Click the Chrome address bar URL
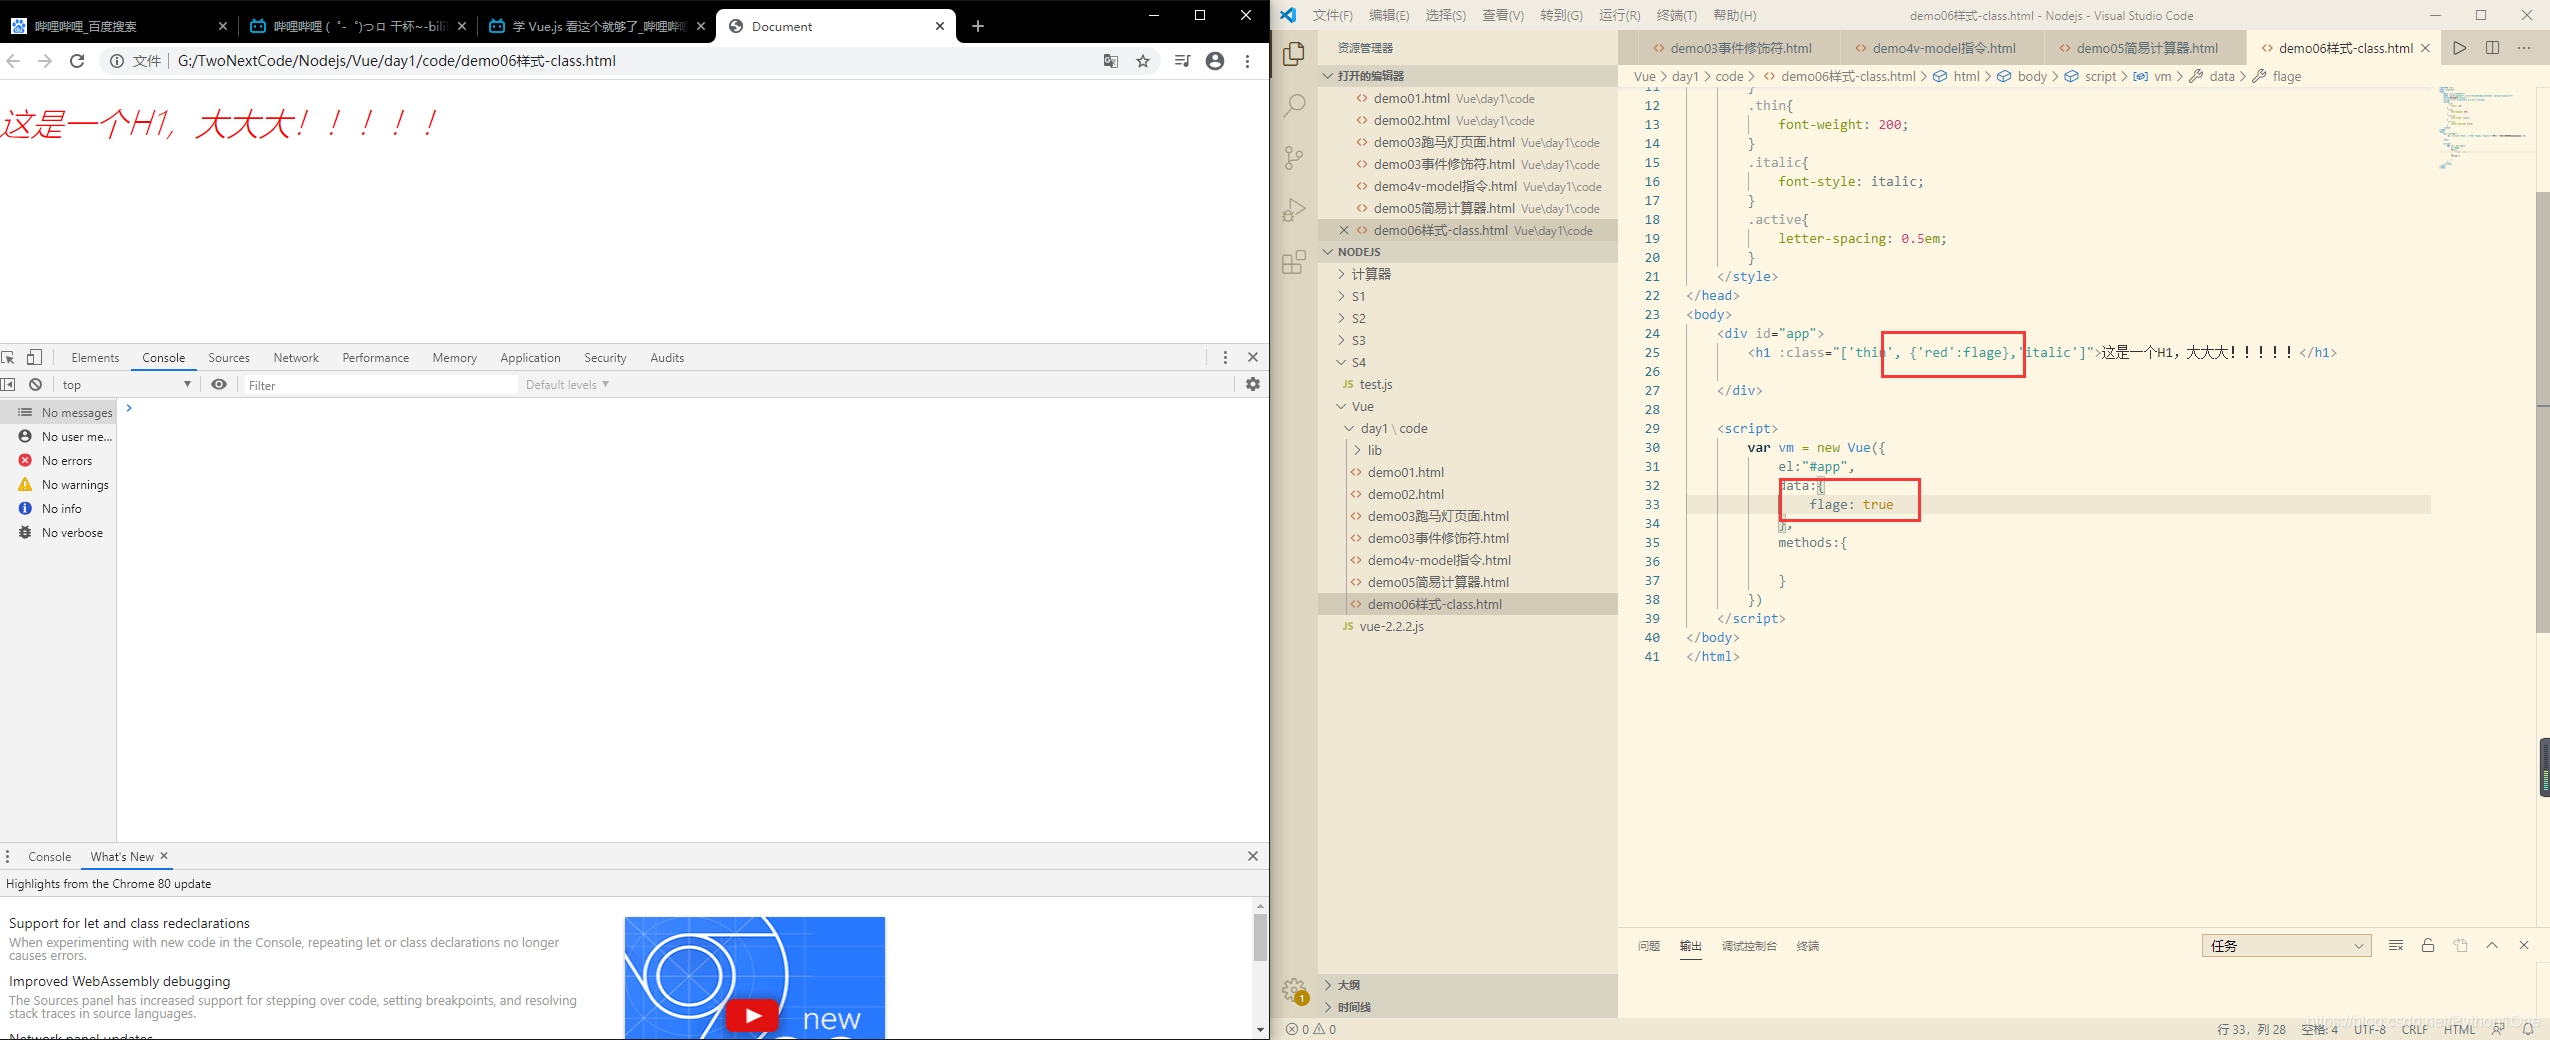The image size is (2550, 1040). pos(396,61)
